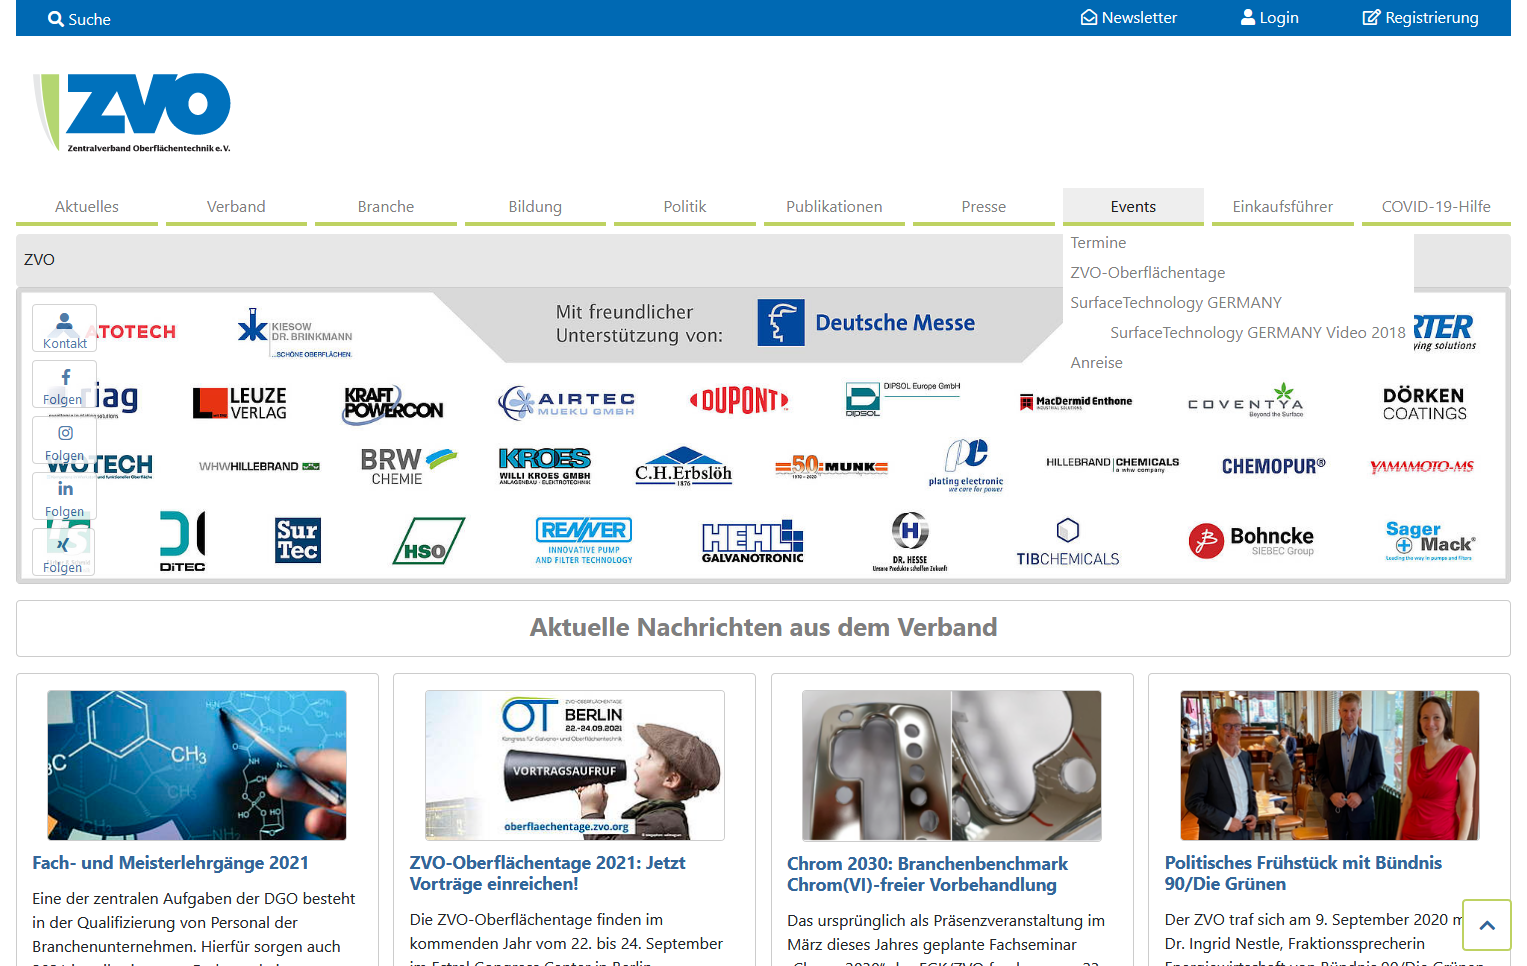Click the DiTEC logo
The image size is (1527, 966).
[183, 541]
